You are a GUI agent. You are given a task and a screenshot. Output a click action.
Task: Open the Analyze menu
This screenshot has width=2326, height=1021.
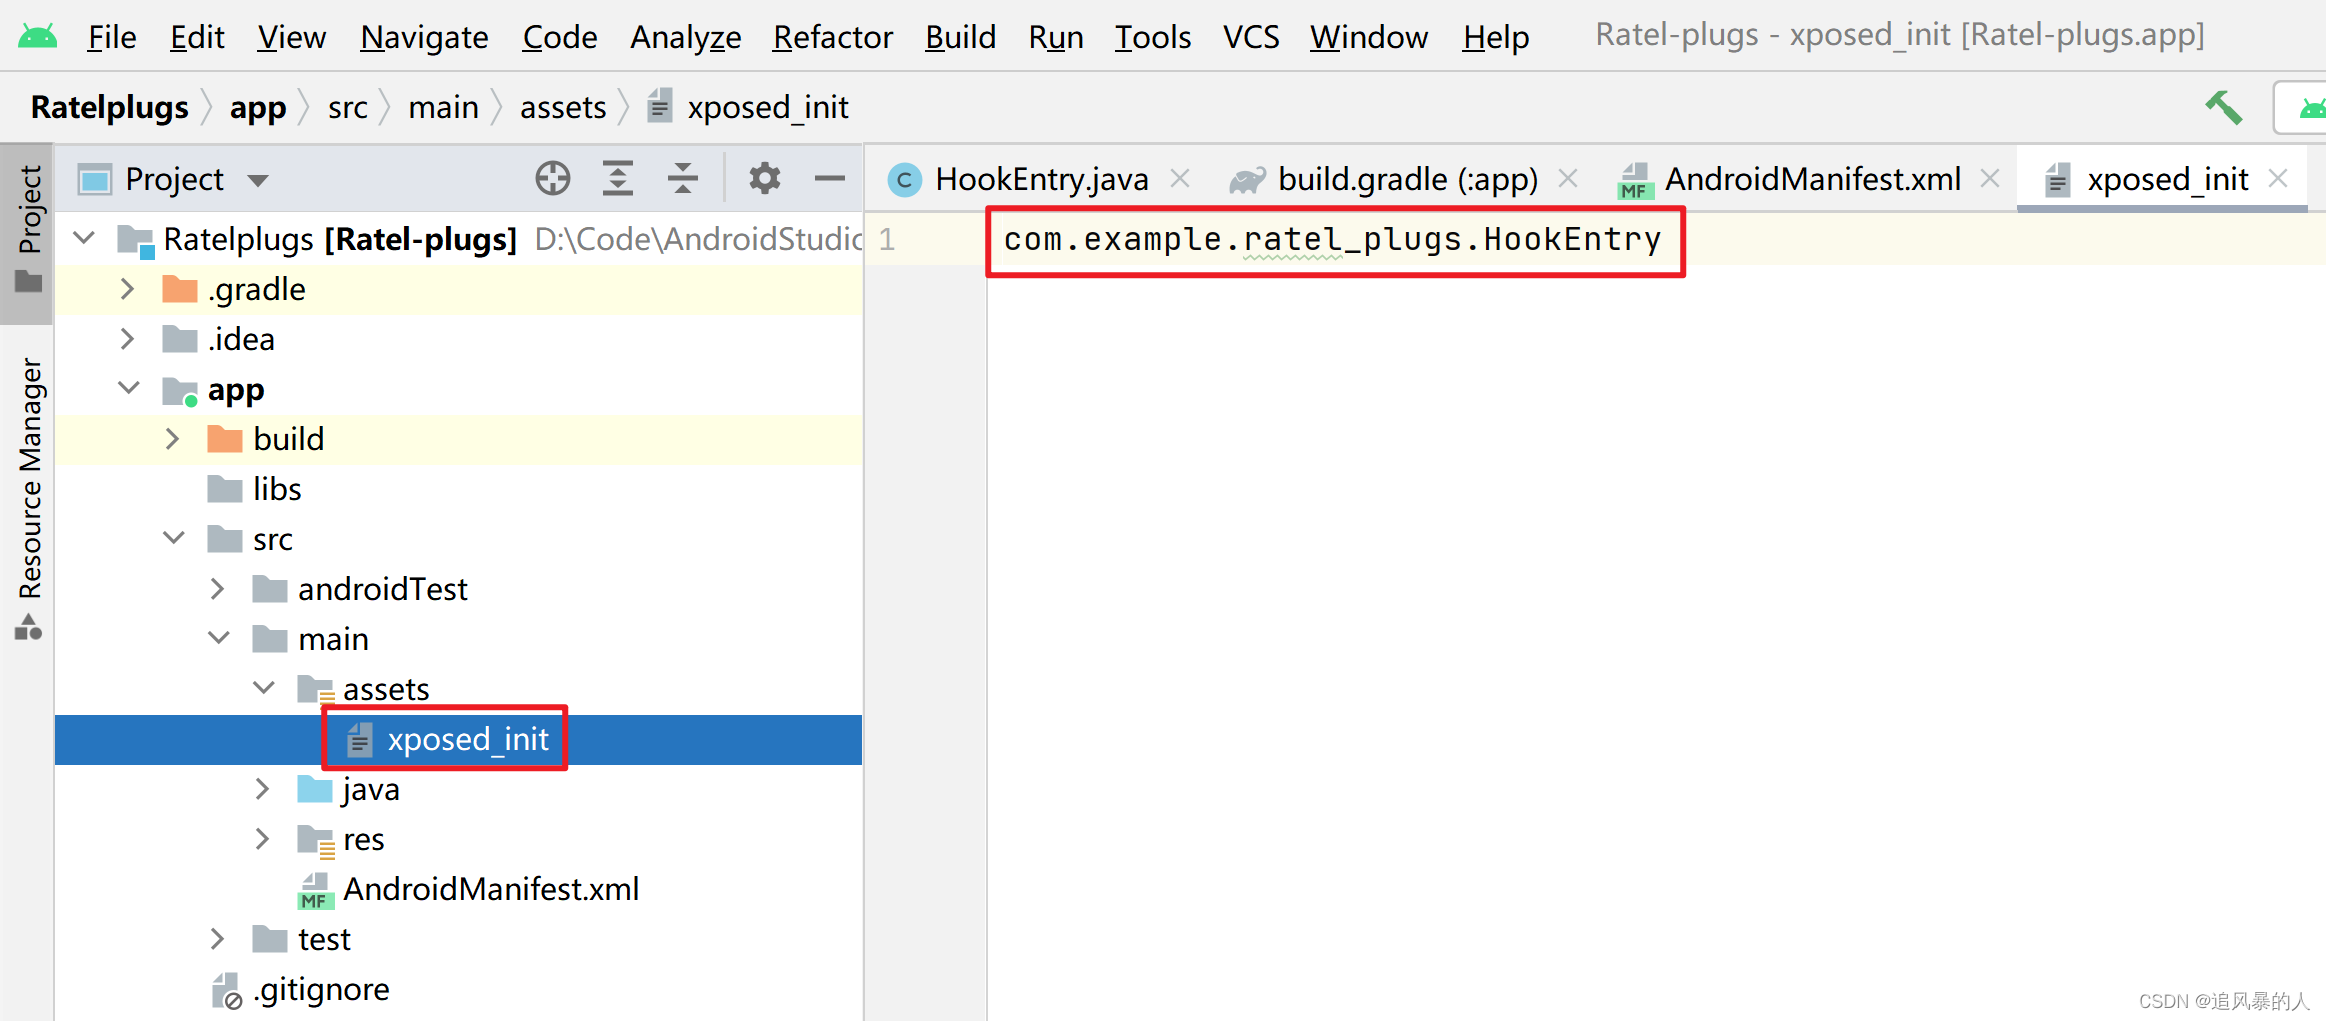tap(685, 37)
